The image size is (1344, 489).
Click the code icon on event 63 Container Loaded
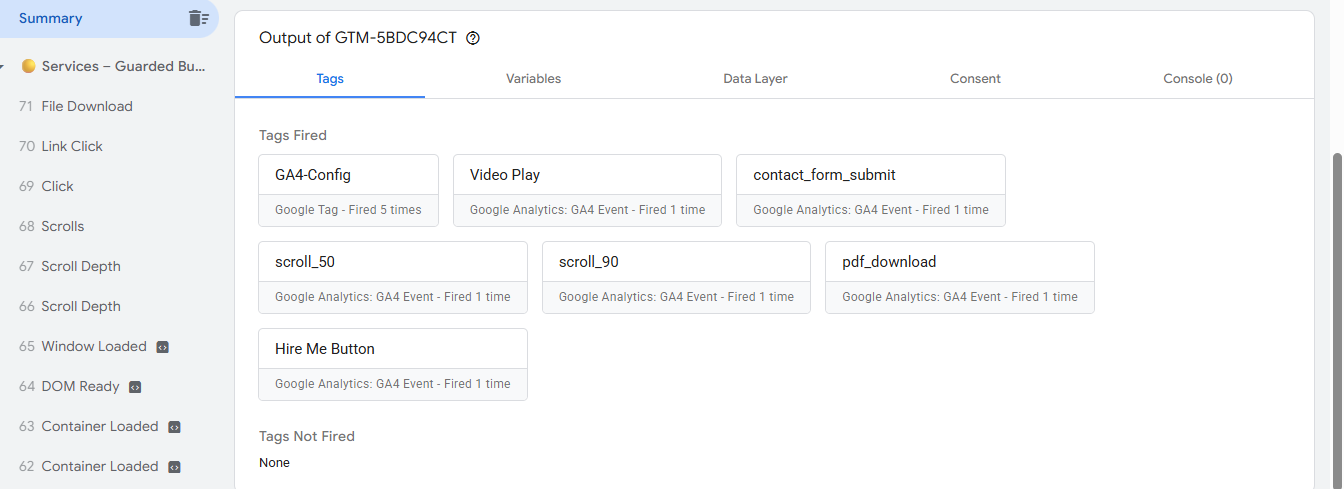(x=174, y=427)
